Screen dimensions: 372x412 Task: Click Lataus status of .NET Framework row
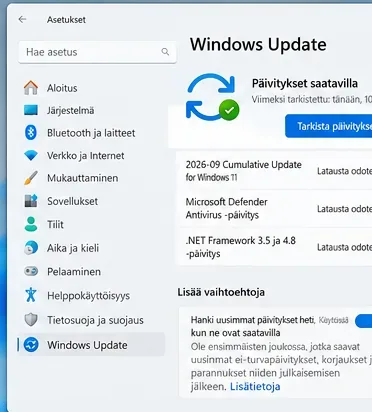coord(344,247)
